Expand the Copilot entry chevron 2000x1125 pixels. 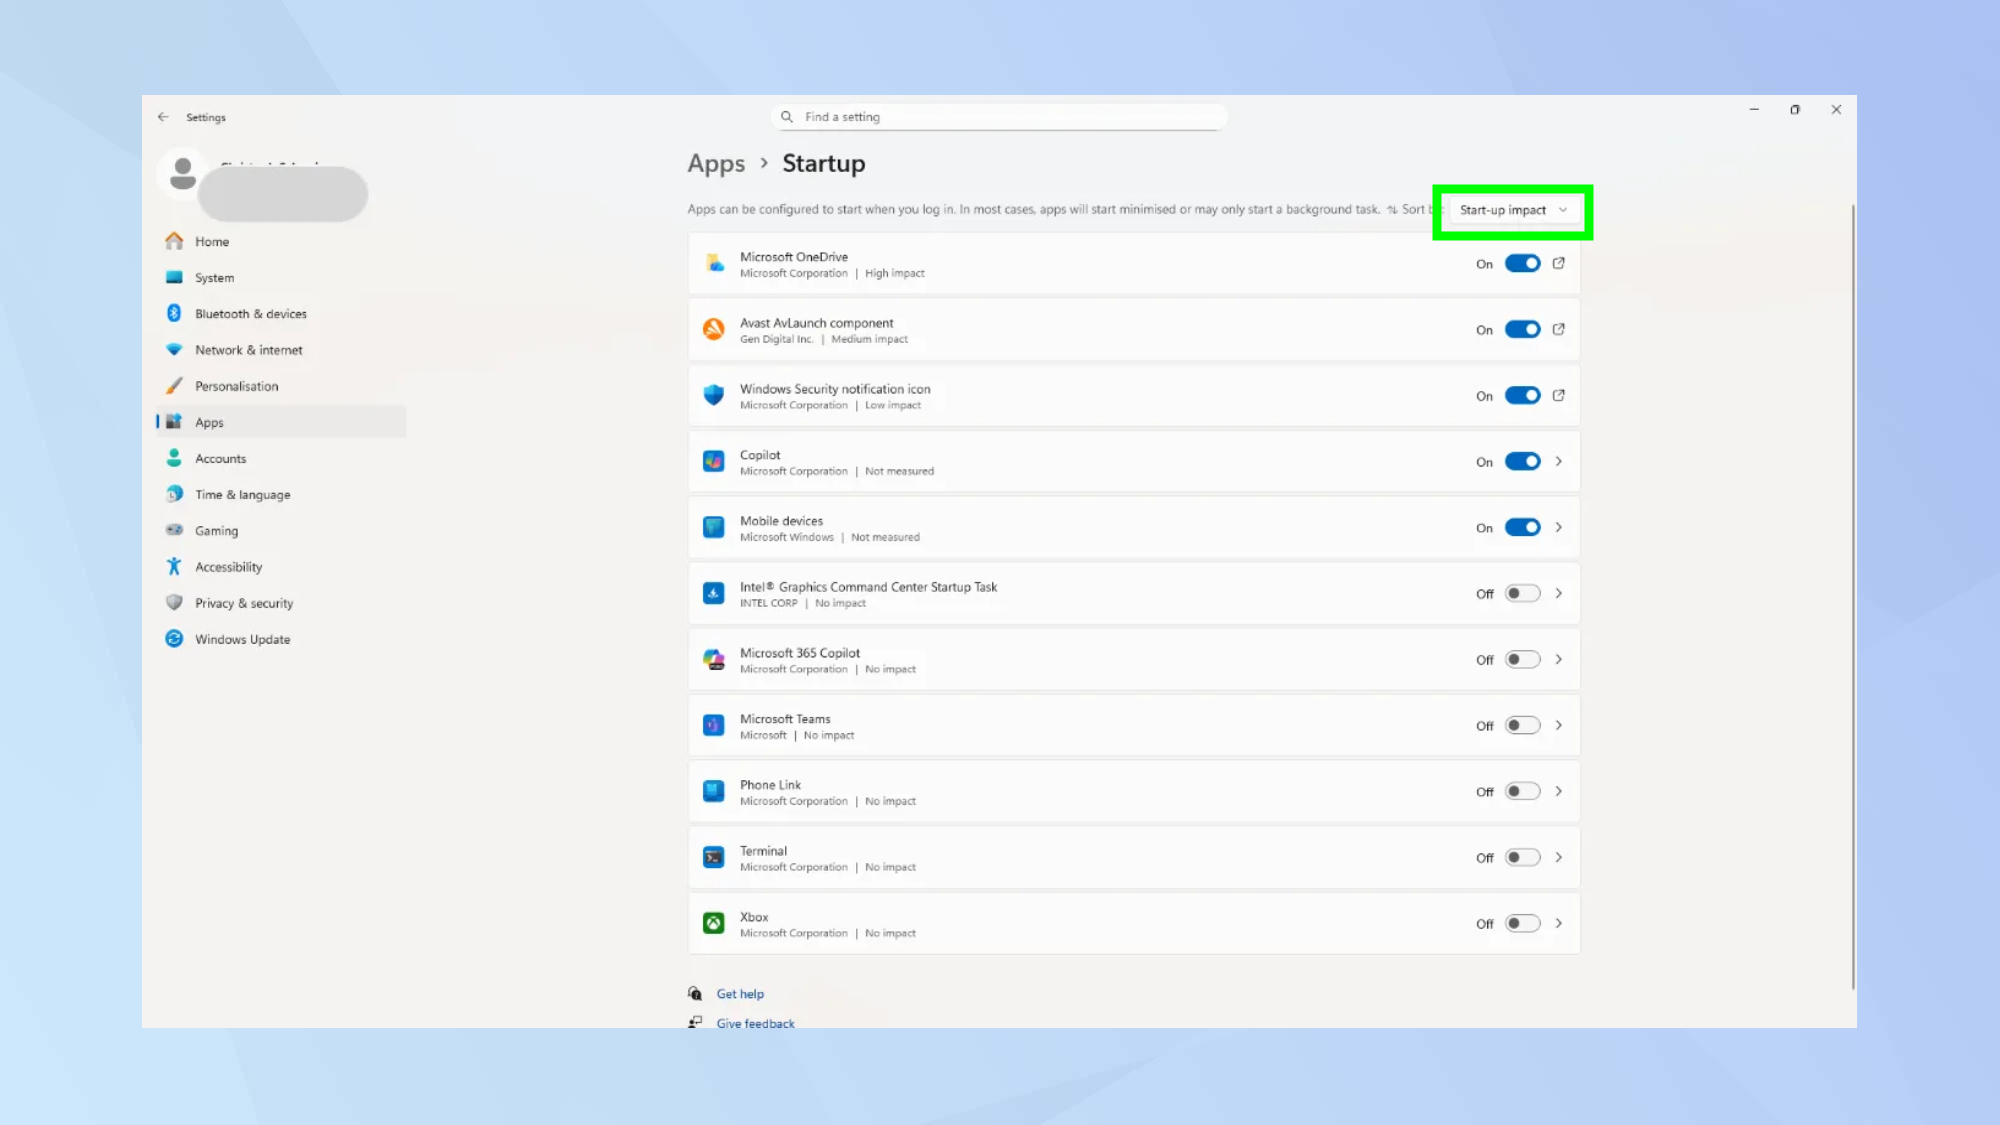pyautogui.click(x=1559, y=461)
